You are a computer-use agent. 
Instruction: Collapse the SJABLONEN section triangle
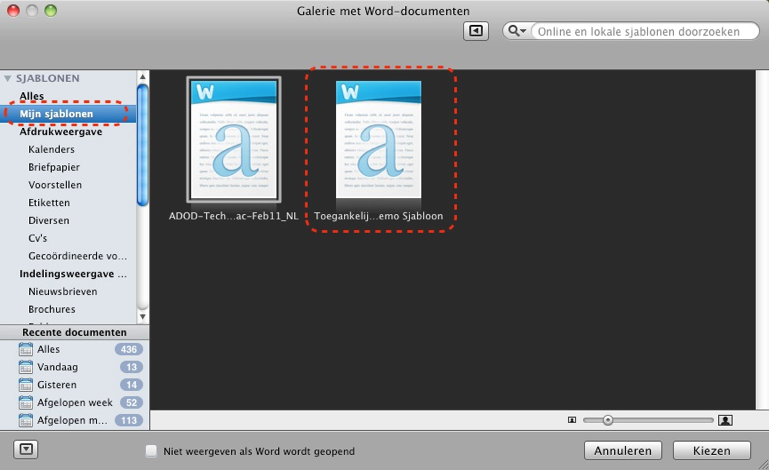[7, 78]
